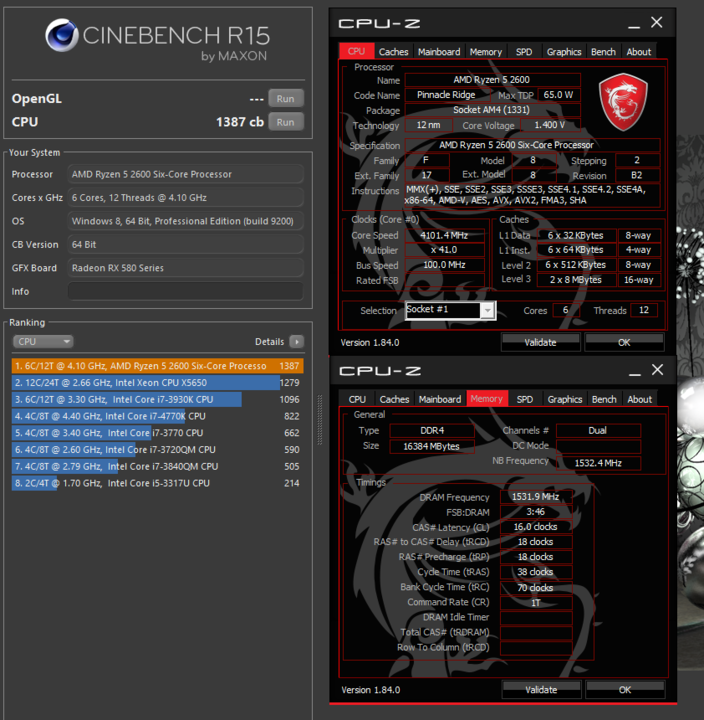704x720 pixels.
Task: Open the SPD tab in top CPU-Z window
Action: click(524, 52)
